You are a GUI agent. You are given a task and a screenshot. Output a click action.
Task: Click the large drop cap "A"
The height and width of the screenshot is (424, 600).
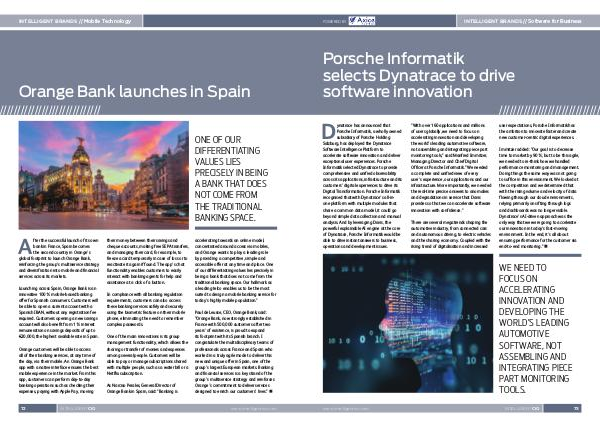point(25,246)
